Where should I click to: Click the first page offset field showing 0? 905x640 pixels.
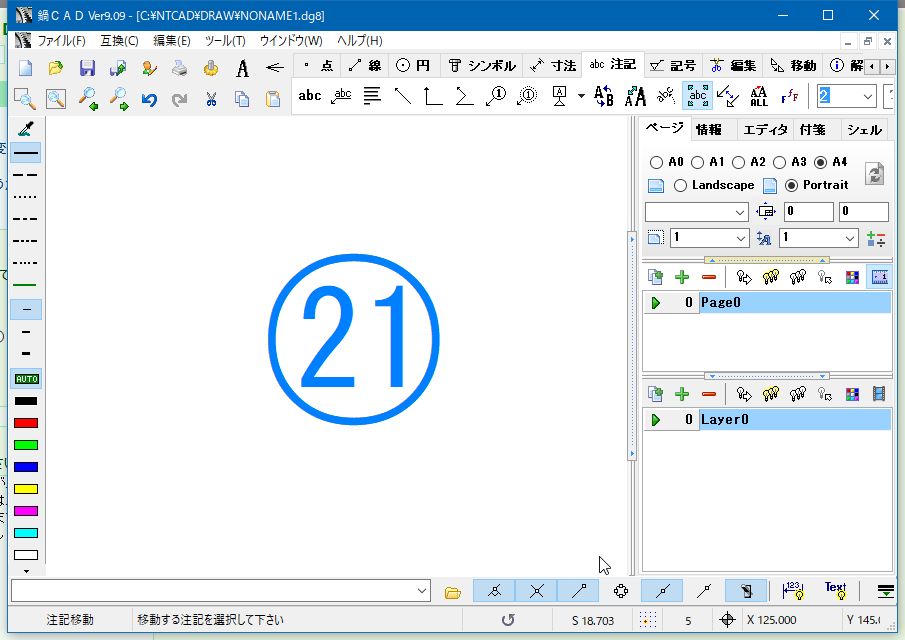(x=809, y=211)
